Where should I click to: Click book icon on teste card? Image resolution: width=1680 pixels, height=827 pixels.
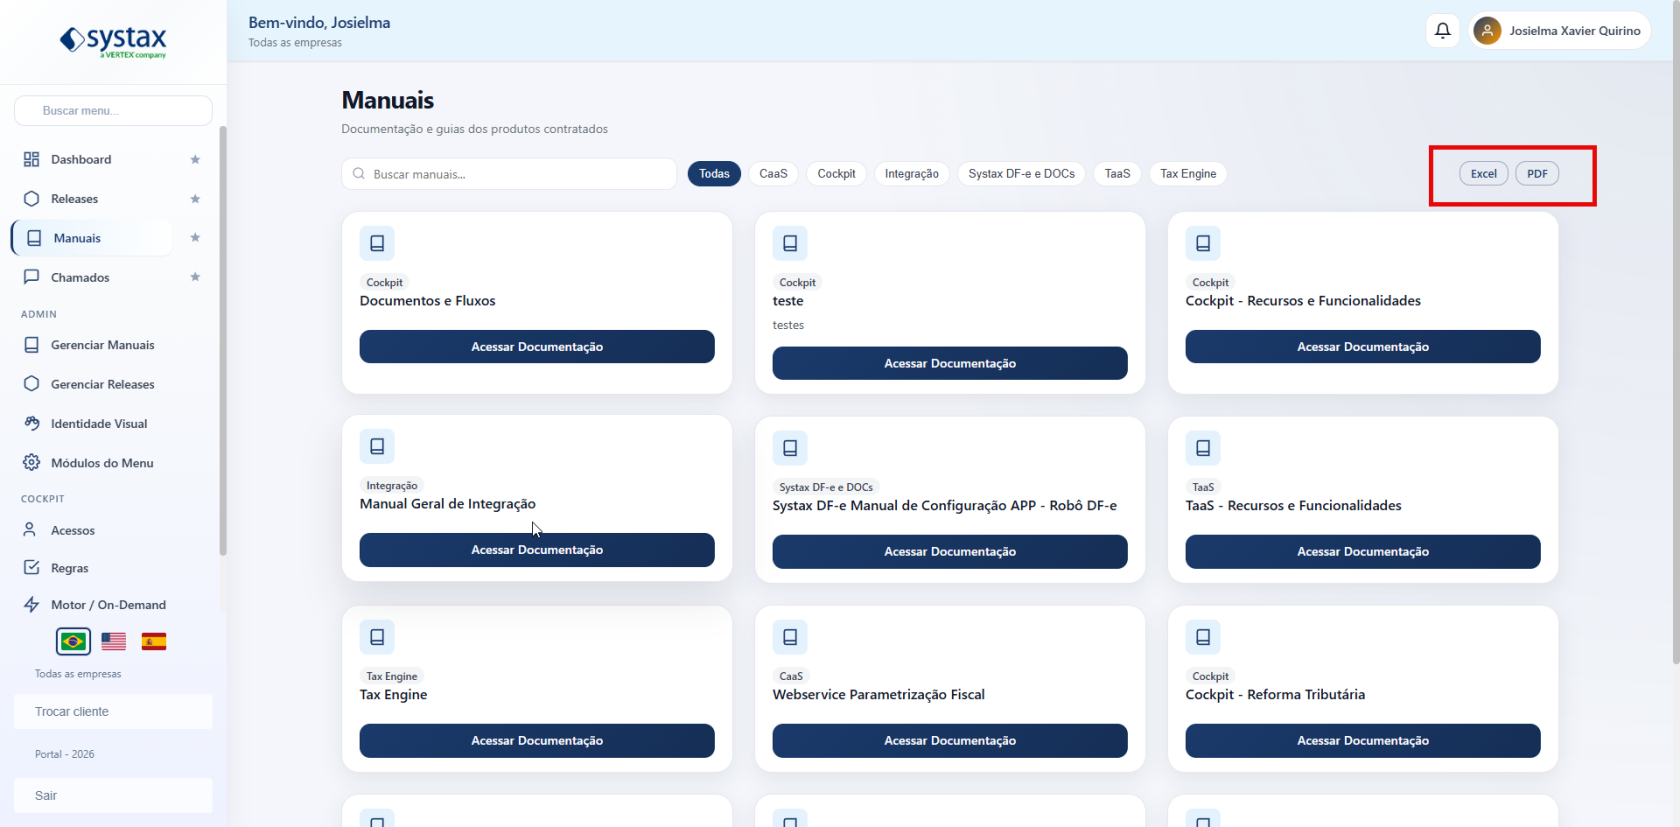coord(790,243)
